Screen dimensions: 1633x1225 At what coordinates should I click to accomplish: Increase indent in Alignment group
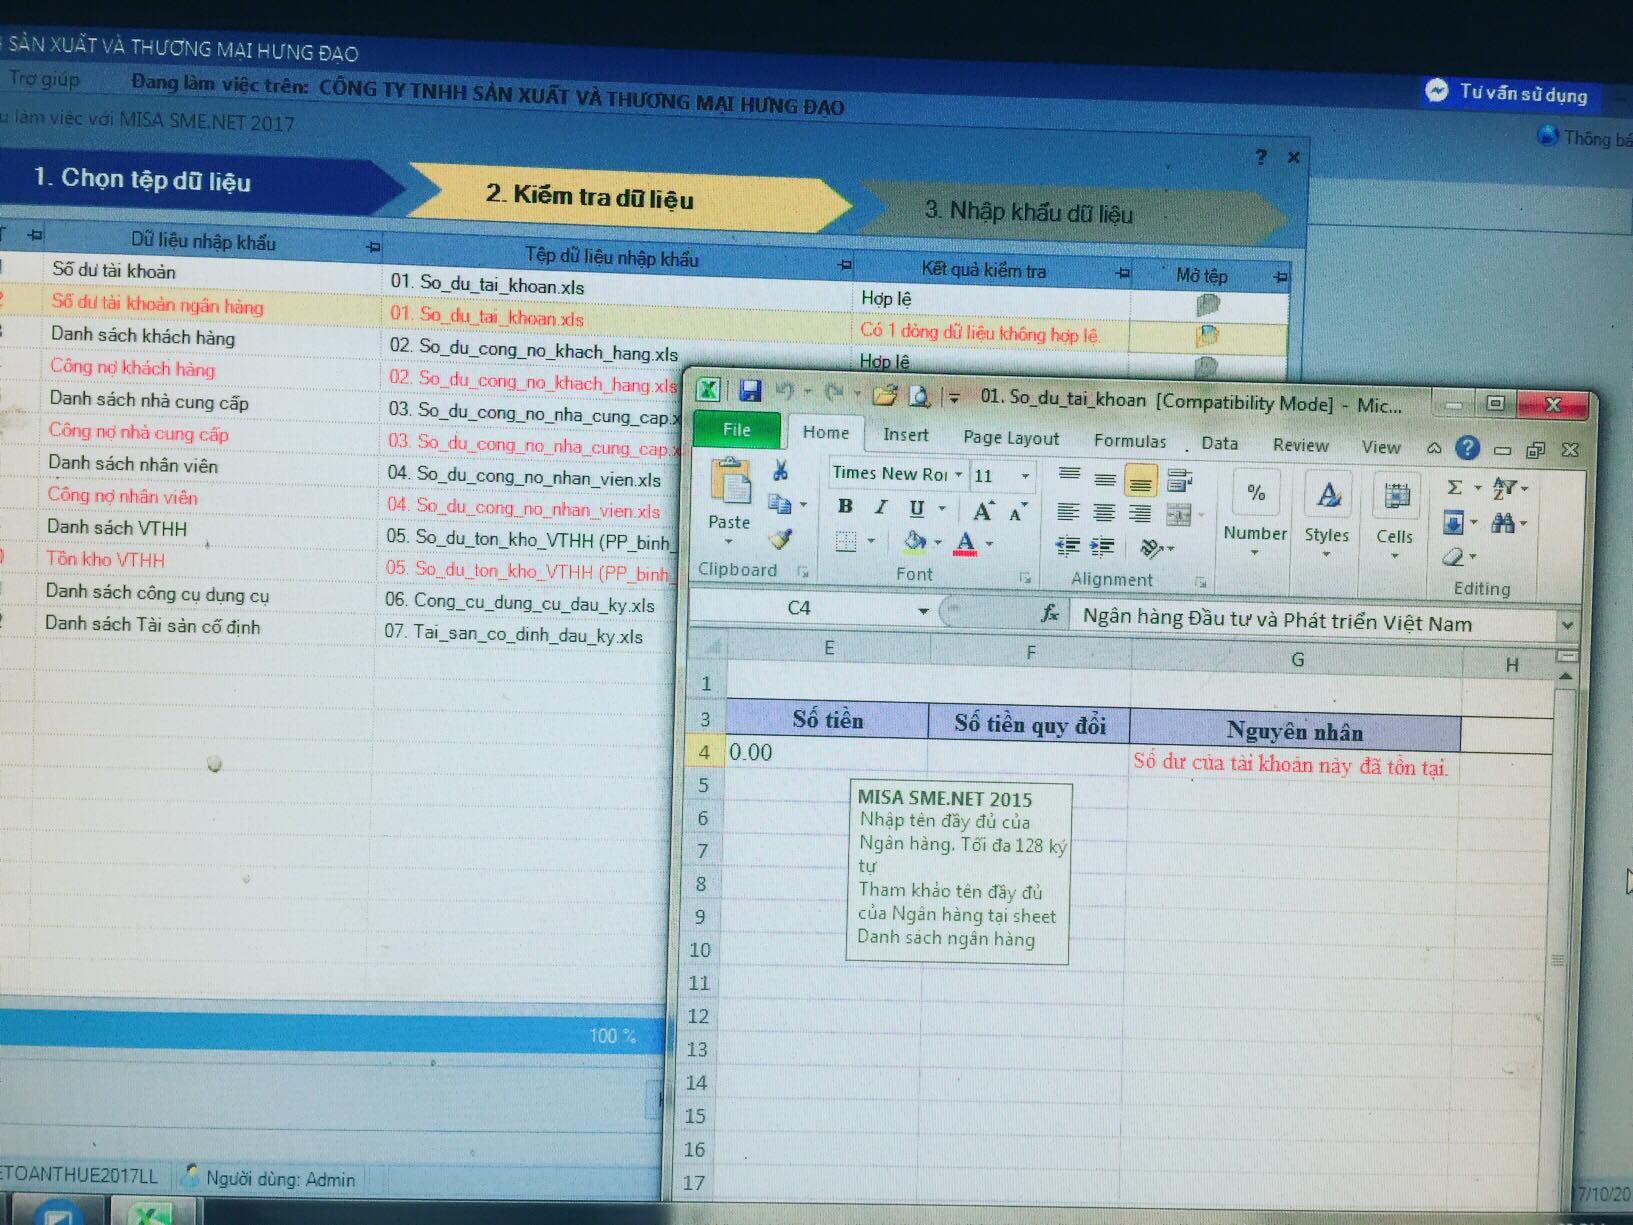coord(1102,546)
